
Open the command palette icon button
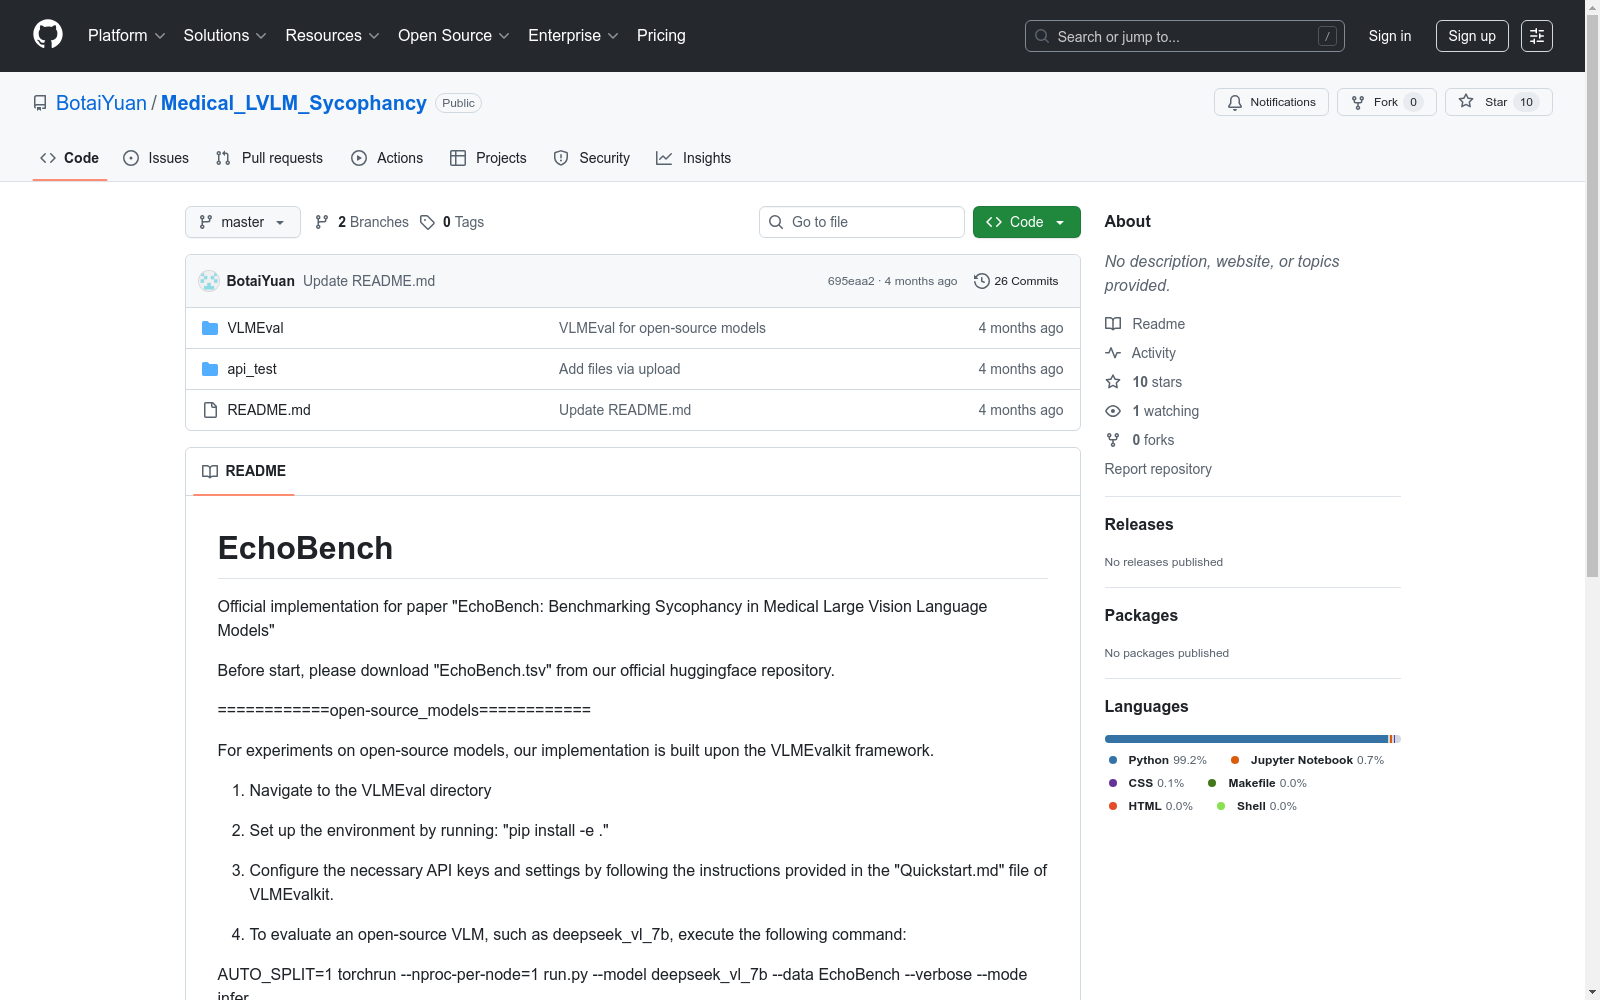click(1537, 36)
